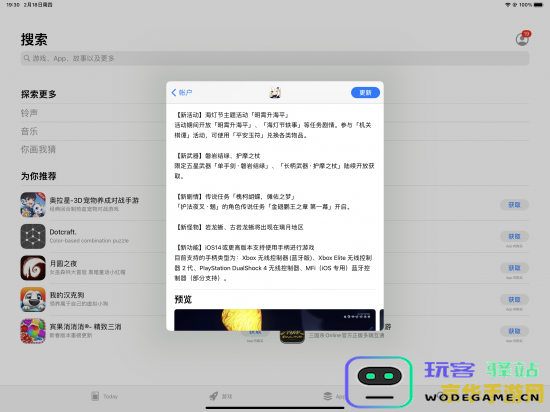Click 【新武器】磐岩结绿、护摩之杖 line
Screen dimensions: 550x412
[x=217, y=156]
